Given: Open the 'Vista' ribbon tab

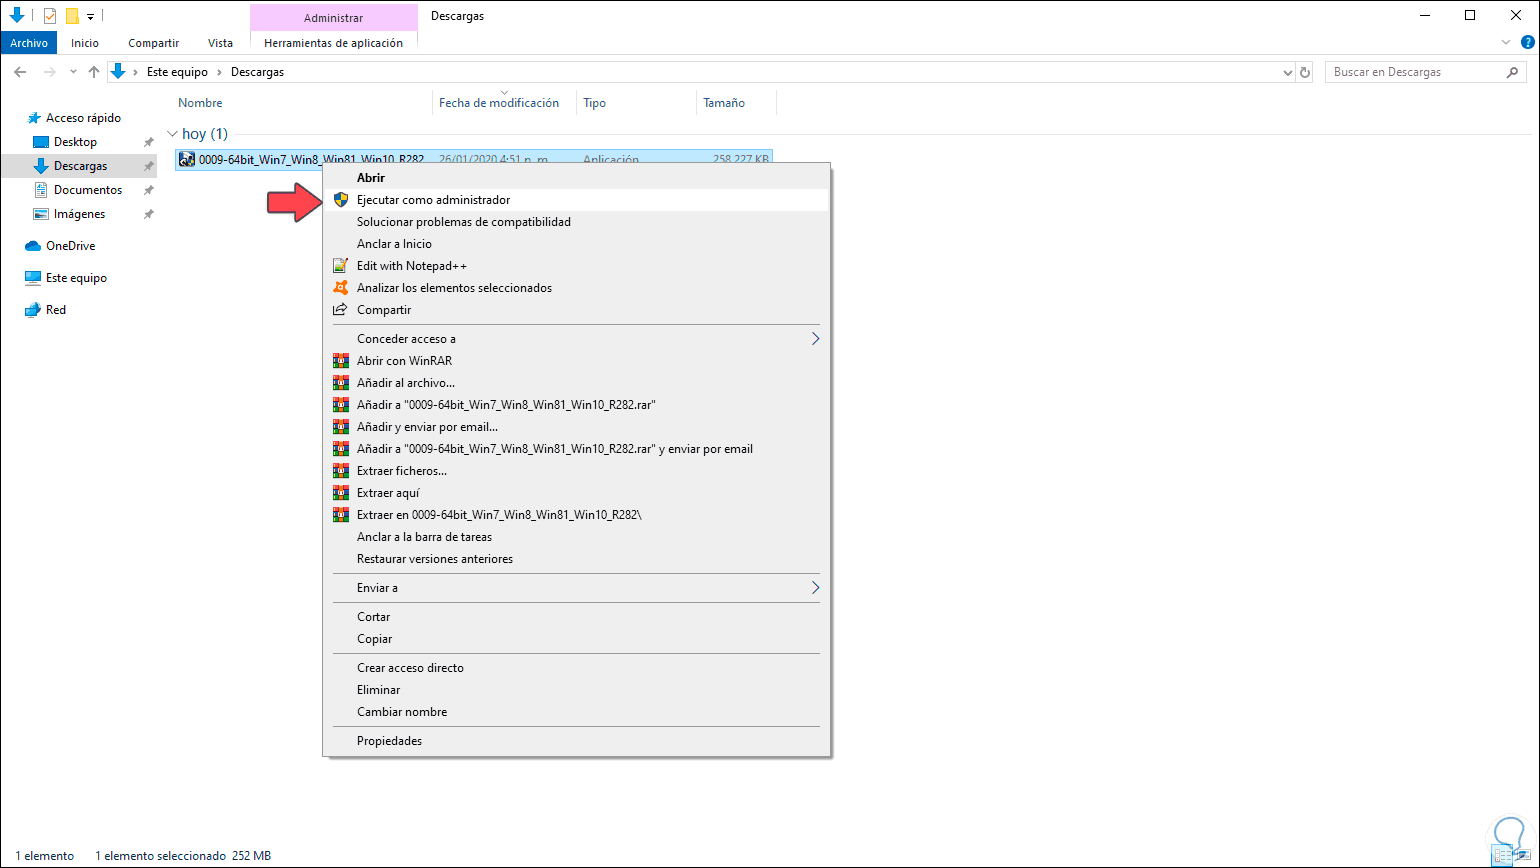Looking at the screenshot, I should 220,43.
